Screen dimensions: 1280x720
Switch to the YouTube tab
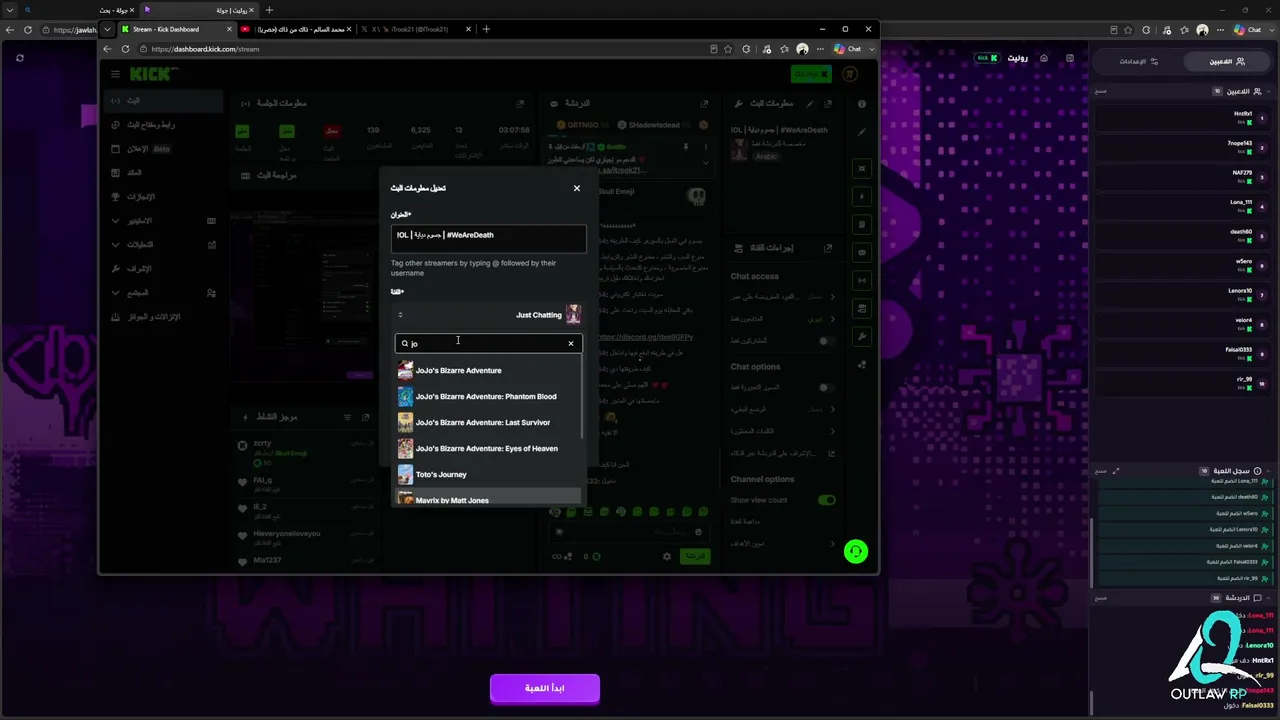pyautogui.click(x=294, y=29)
